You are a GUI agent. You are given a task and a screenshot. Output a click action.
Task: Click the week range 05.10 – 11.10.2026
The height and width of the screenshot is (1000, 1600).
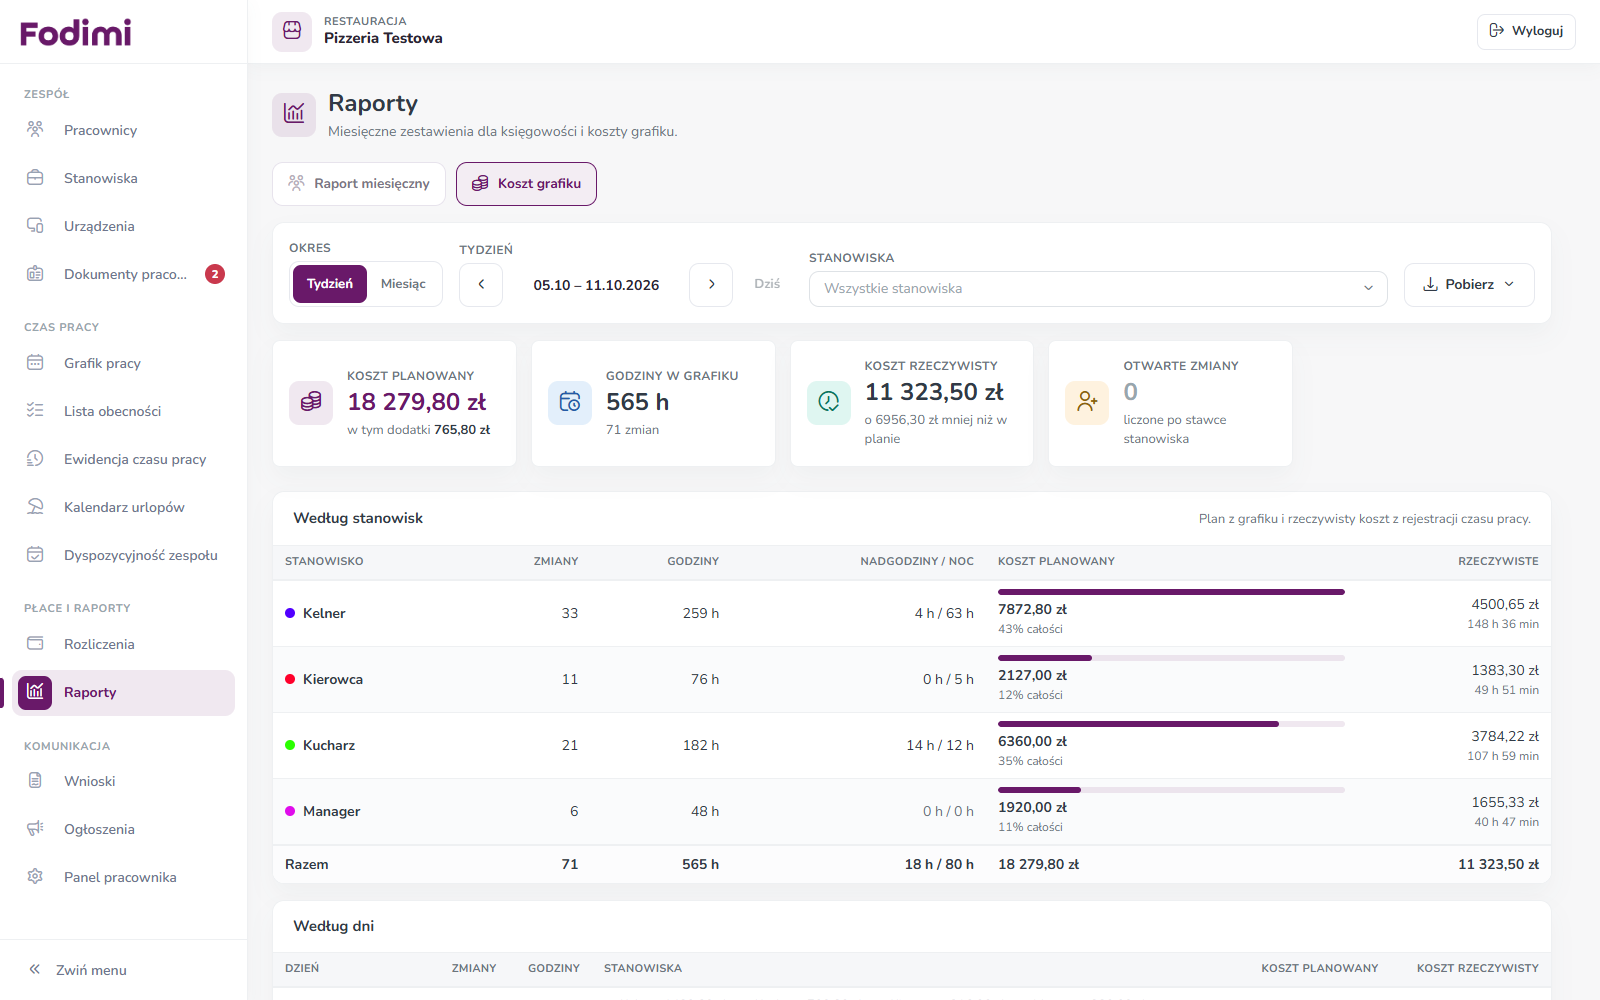[x=596, y=285]
